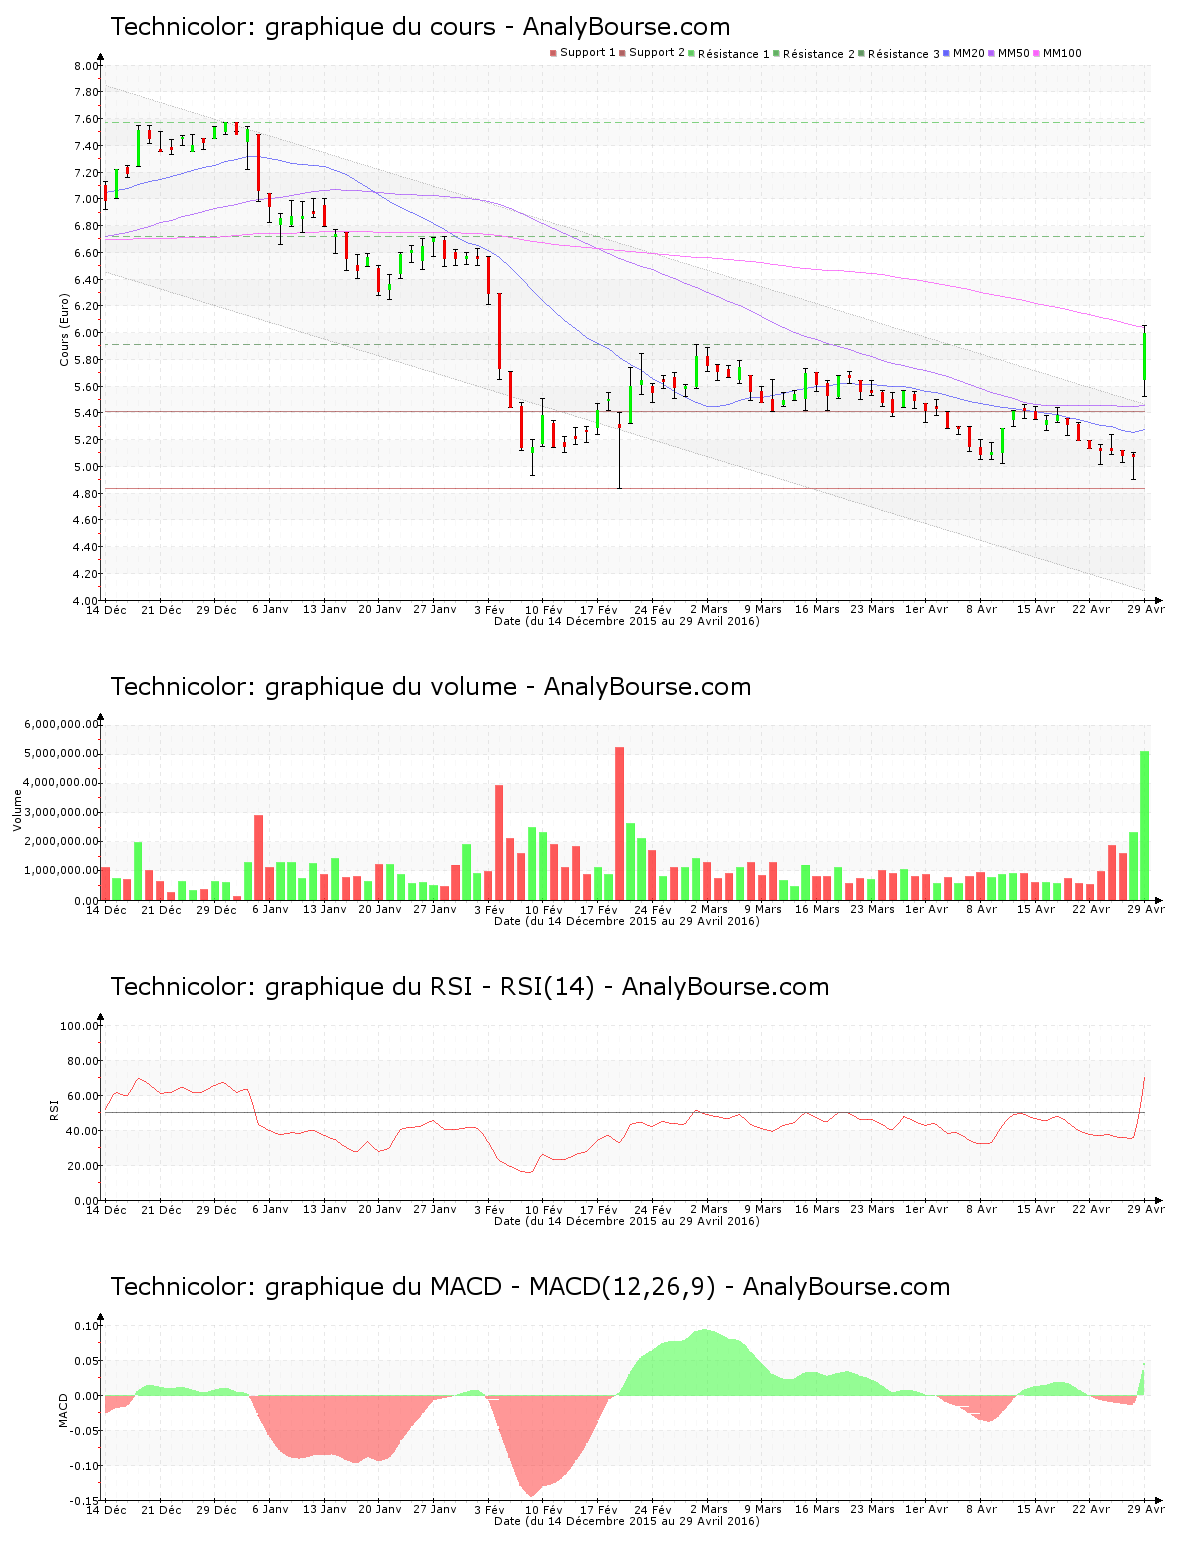Screen dimensions: 1200x1550
Task: Click the MM50 moving average legend entry
Action: pos(1008,53)
